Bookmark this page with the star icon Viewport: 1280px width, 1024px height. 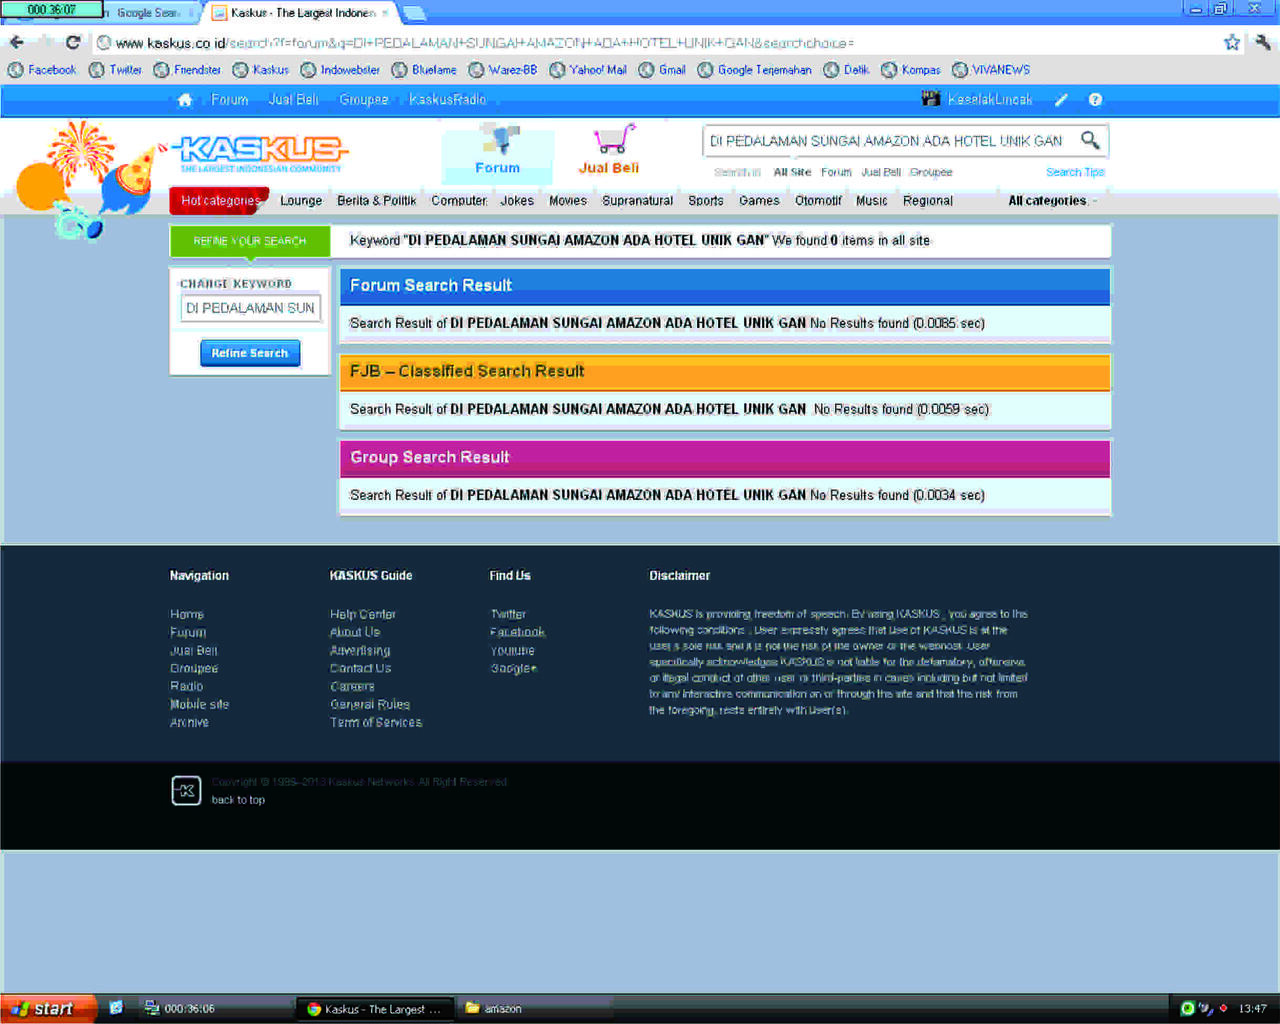coord(1232,42)
